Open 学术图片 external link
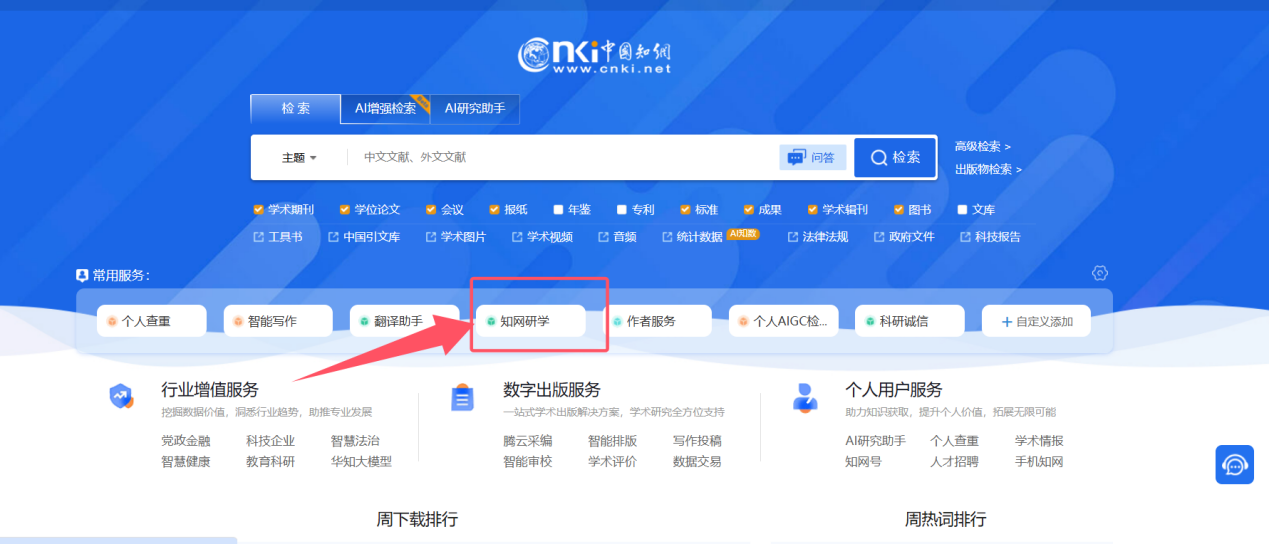The image size is (1269, 544). point(456,237)
